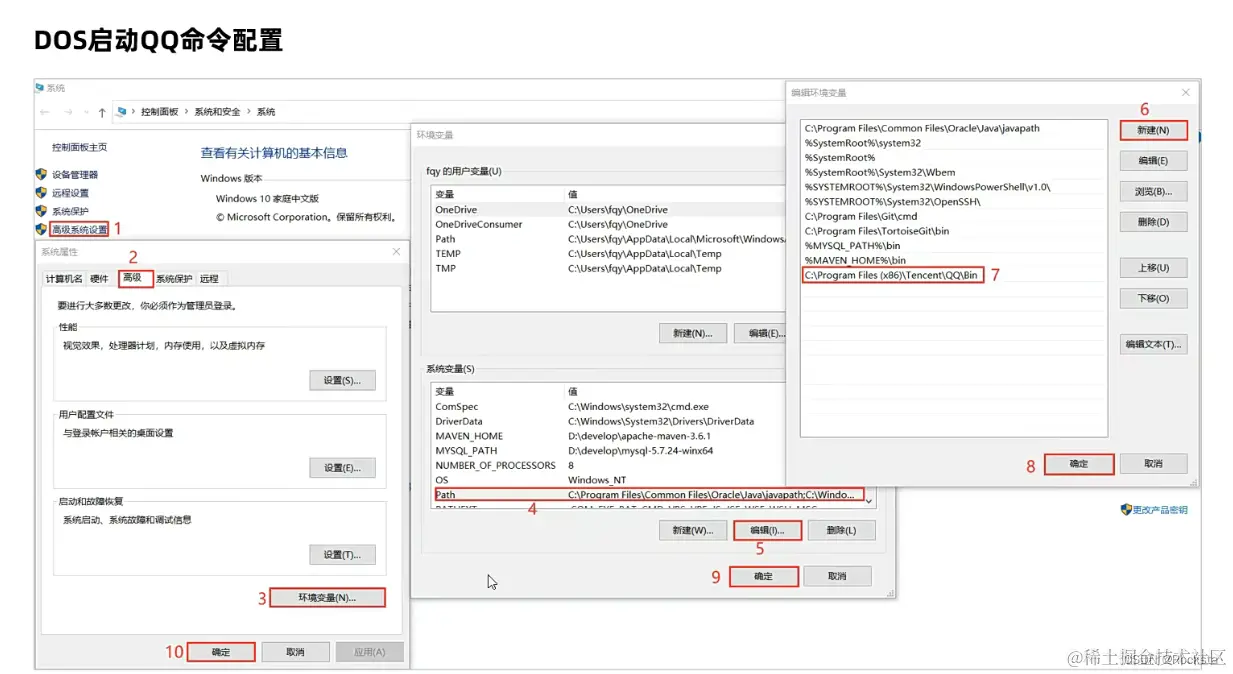Click 删除(L) under system variables
The image size is (1233, 674).
point(842,530)
